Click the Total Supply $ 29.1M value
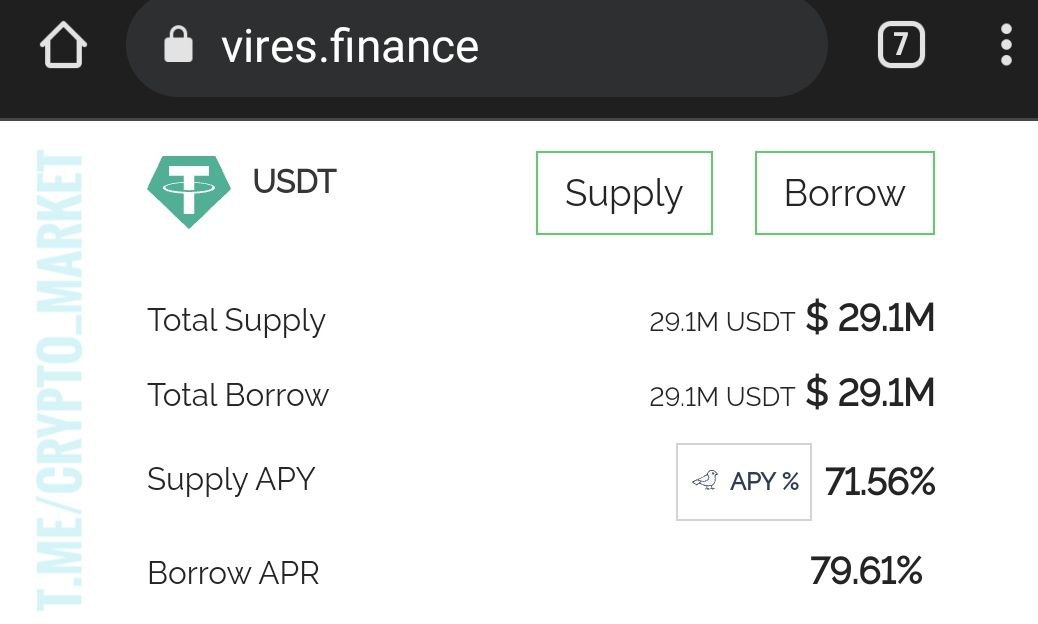 (870, 319)
